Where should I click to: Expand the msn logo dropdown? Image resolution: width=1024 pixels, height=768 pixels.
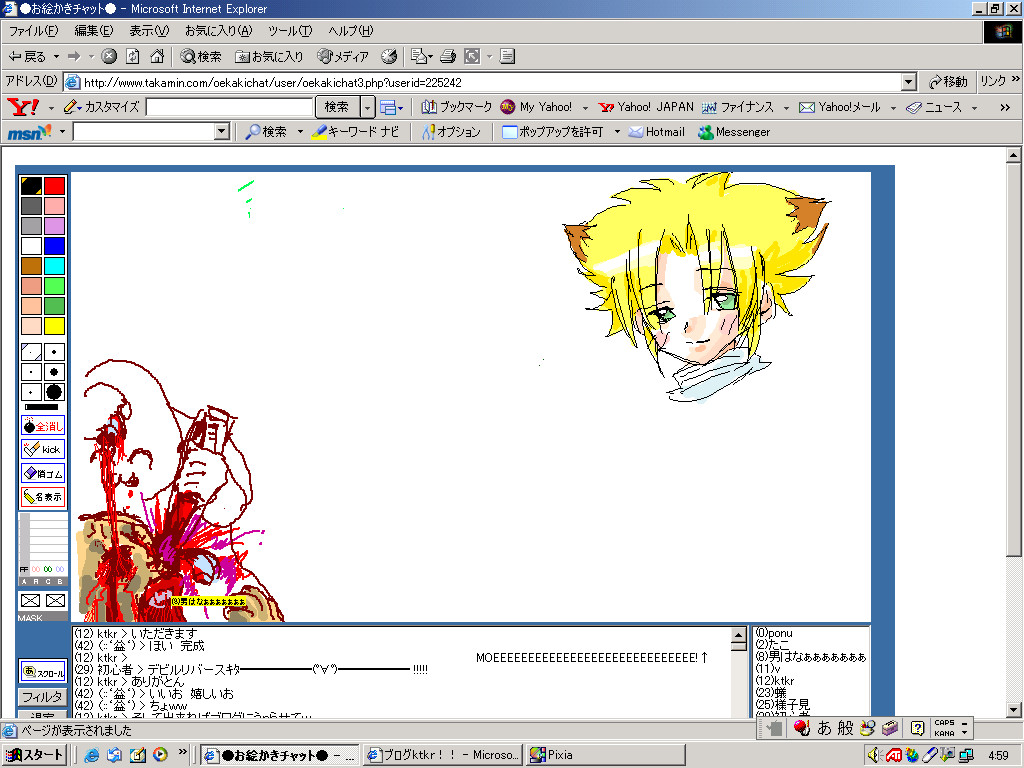click(62, 132)
